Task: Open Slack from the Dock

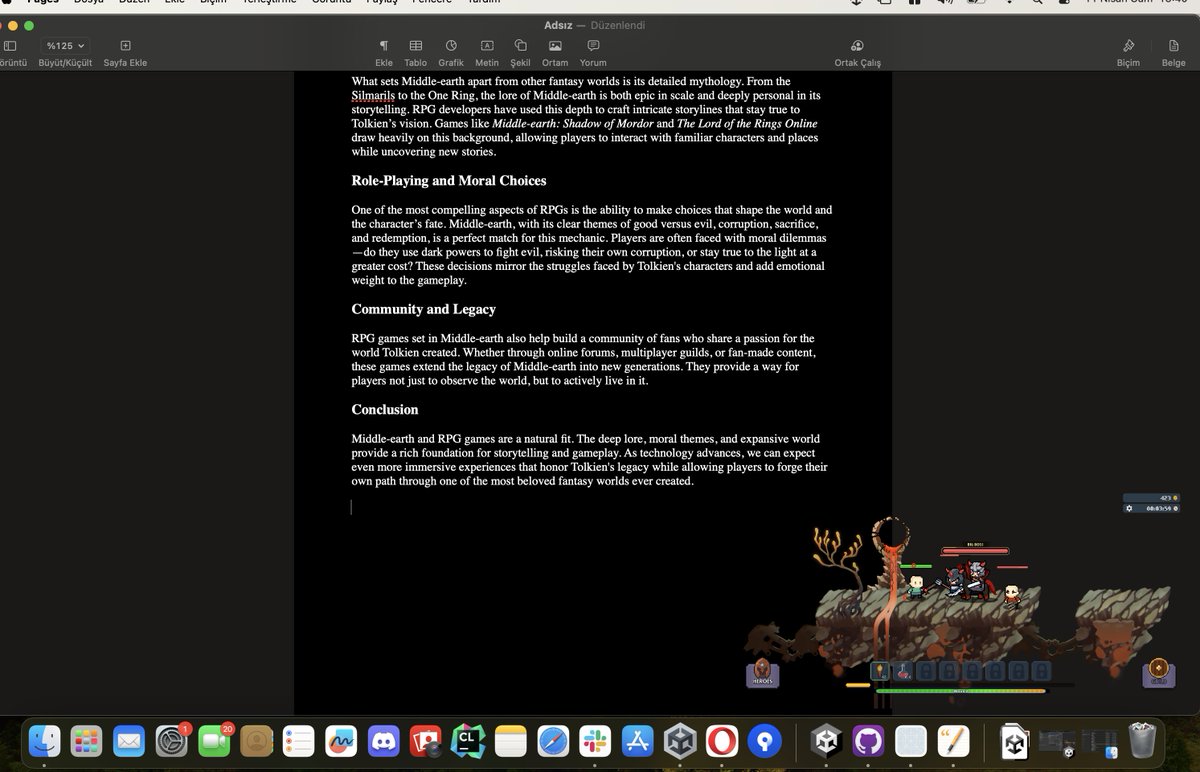Action: (x=596, y=741)
